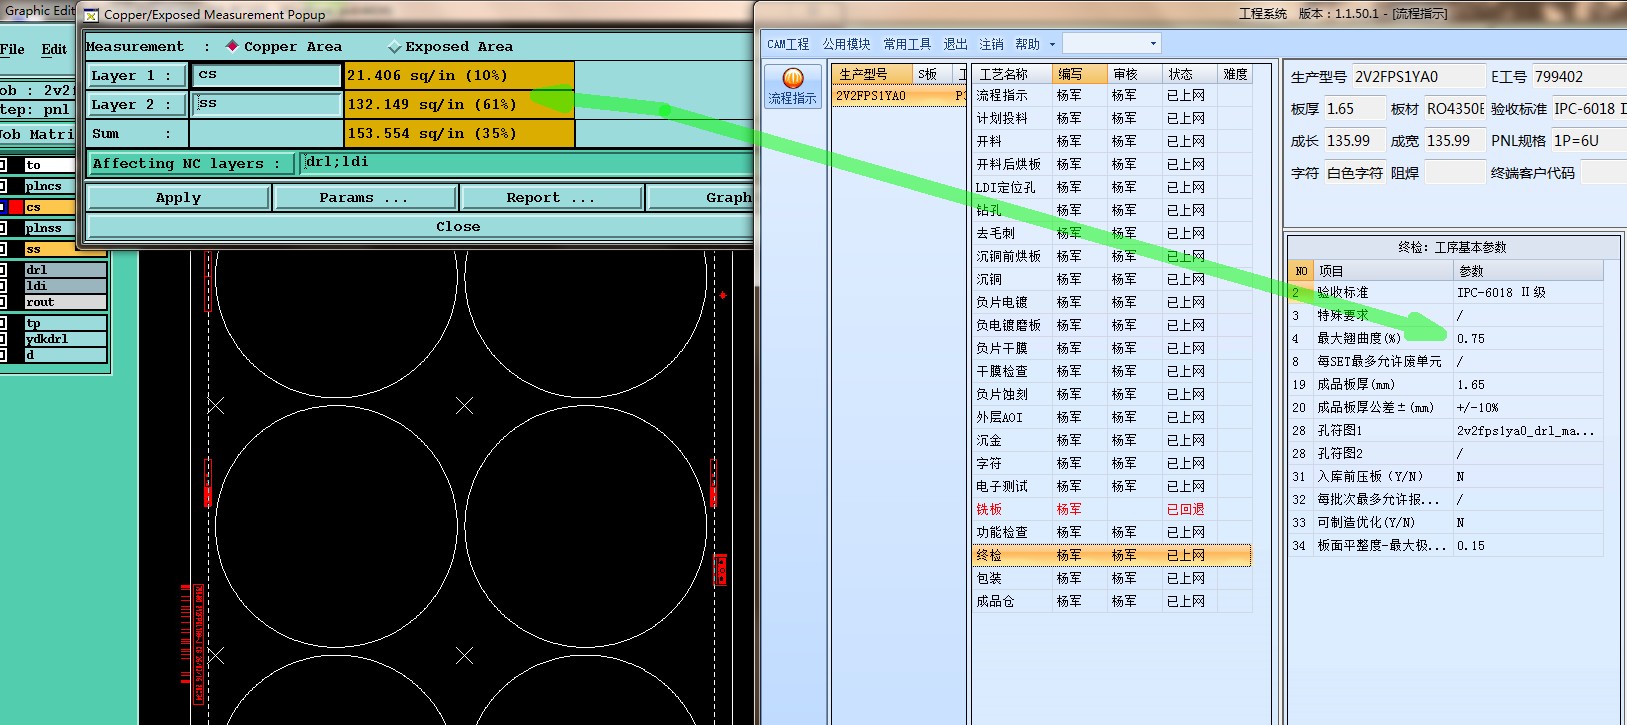Image resolution: width=1627 pixels, height=725 pixels.
Task: Click the 退出 menu item
Action: pyautogui.click(x=955, y=44)
